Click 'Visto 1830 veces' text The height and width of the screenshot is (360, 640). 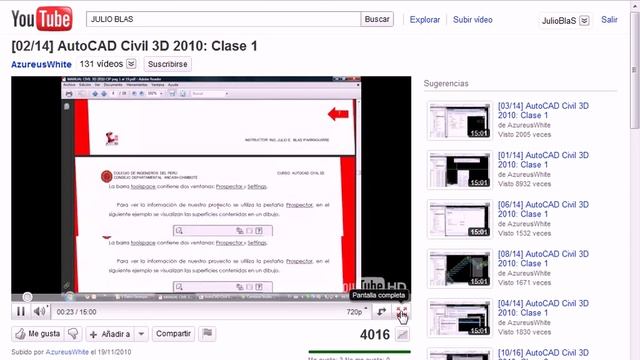524,332
